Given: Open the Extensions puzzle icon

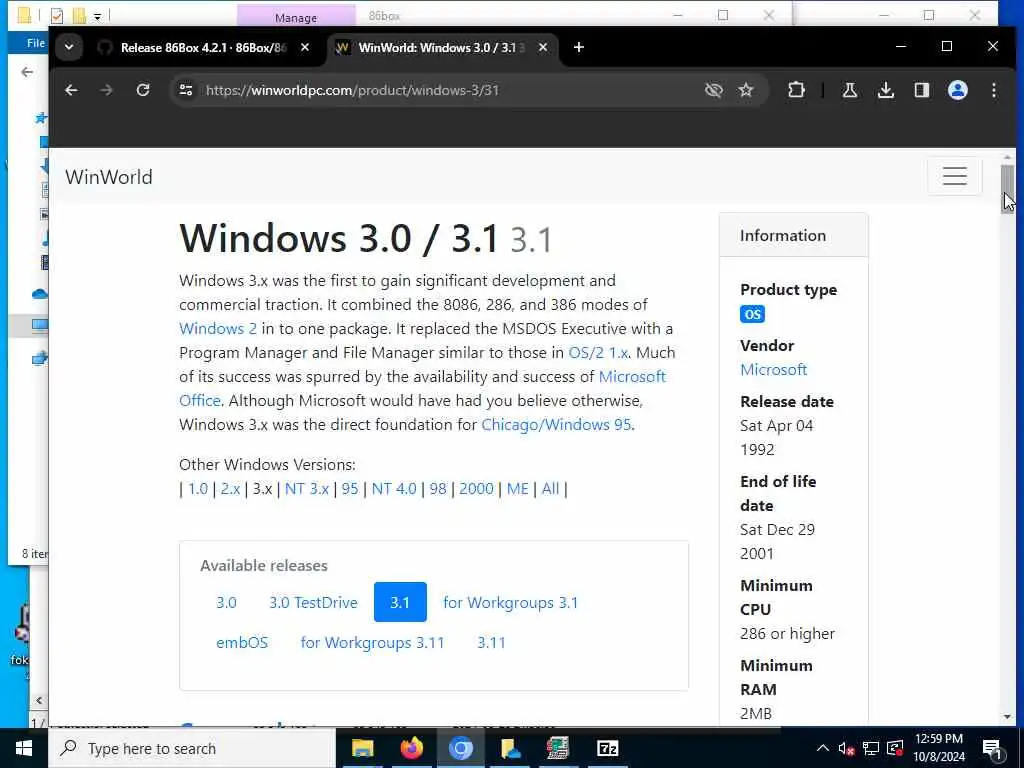Looking at the screenshot, I should click(x=796, y=90).
